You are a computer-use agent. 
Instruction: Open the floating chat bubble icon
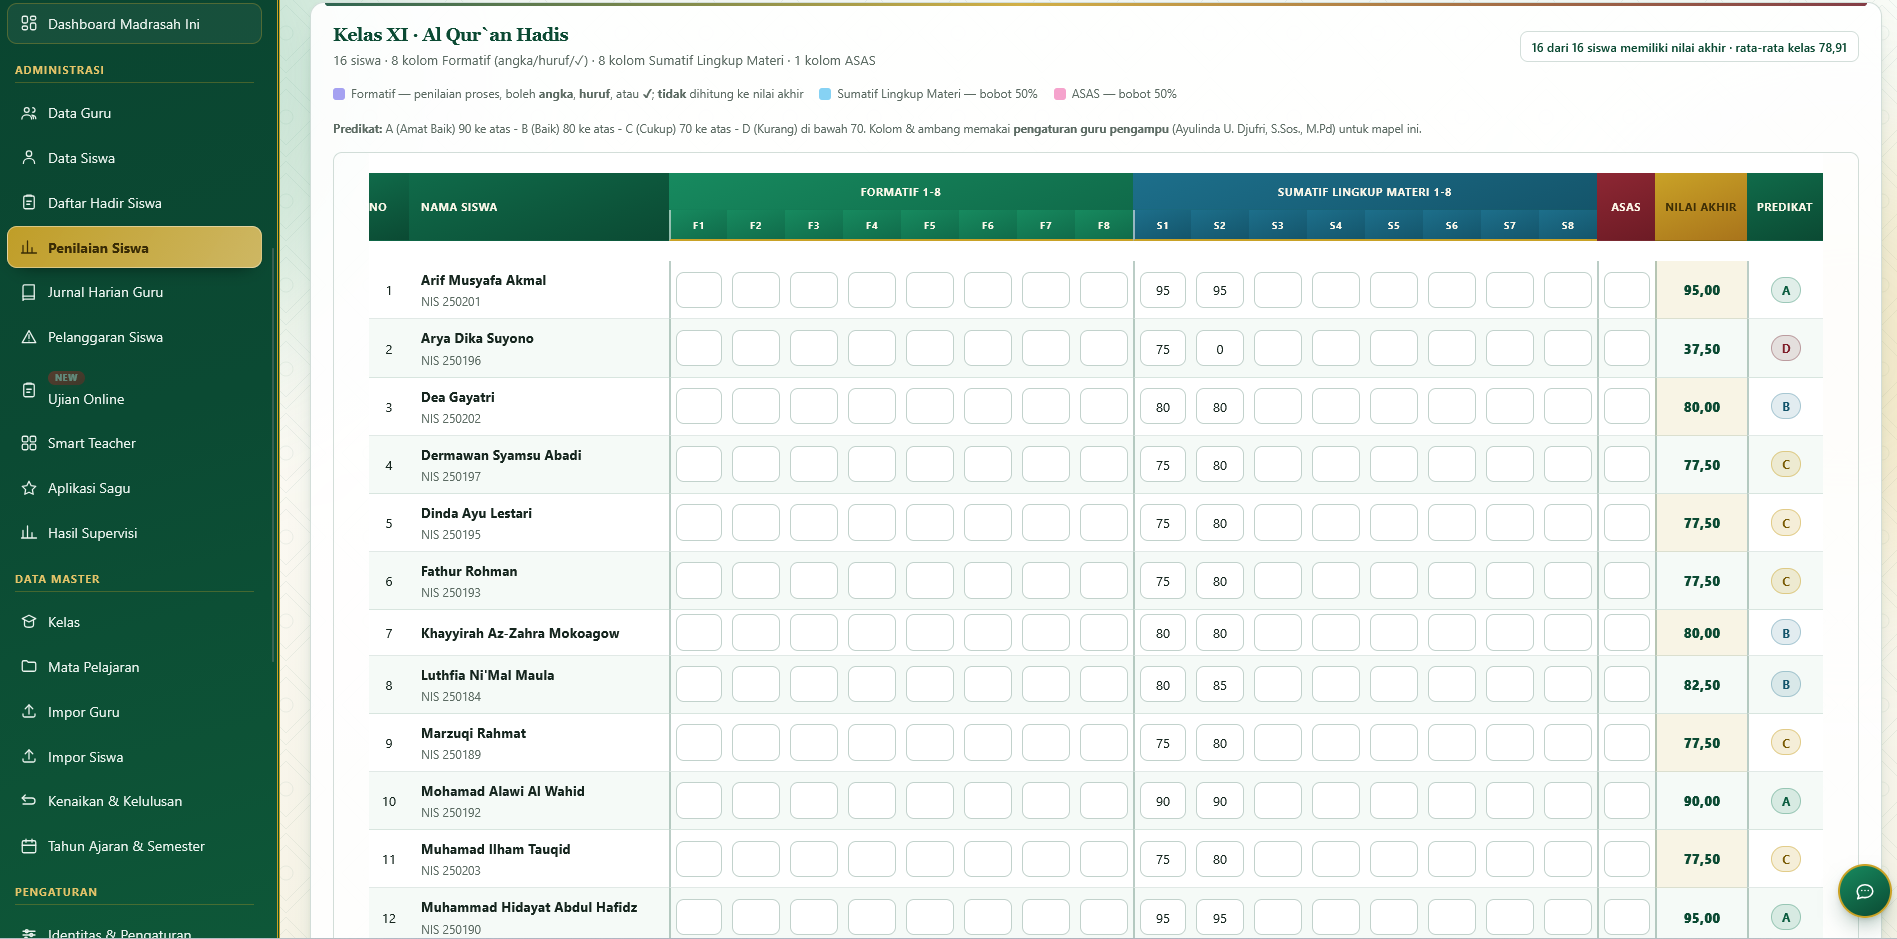1864,891
